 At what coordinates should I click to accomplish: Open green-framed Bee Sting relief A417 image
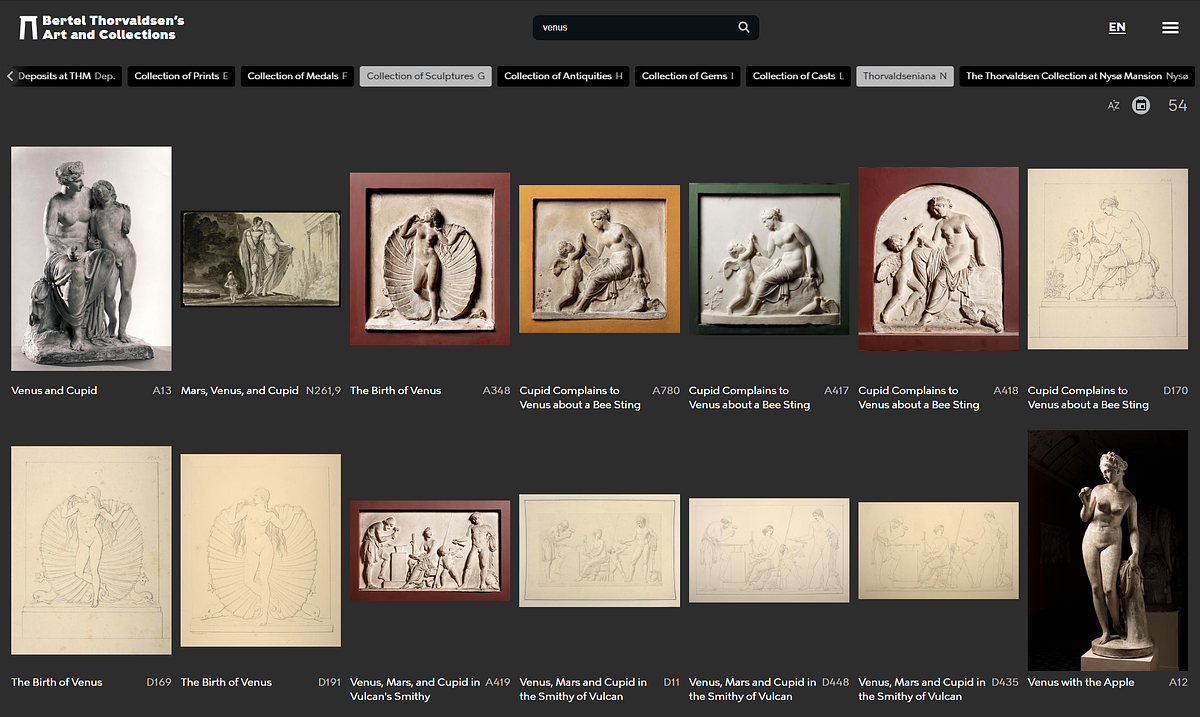(x=769, y=259)
